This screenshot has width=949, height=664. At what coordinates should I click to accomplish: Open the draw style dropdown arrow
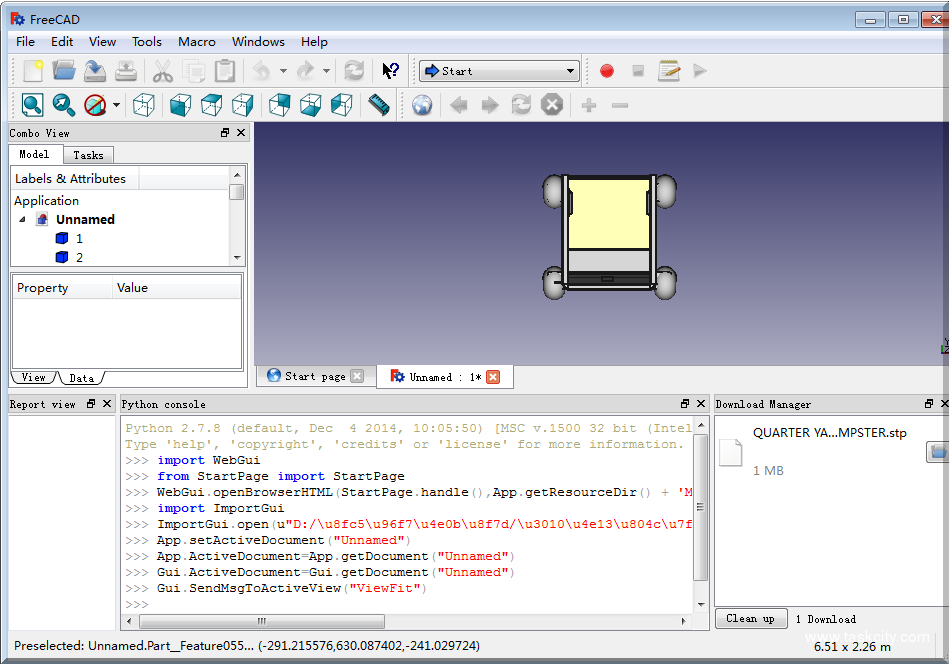click(116, 105)
